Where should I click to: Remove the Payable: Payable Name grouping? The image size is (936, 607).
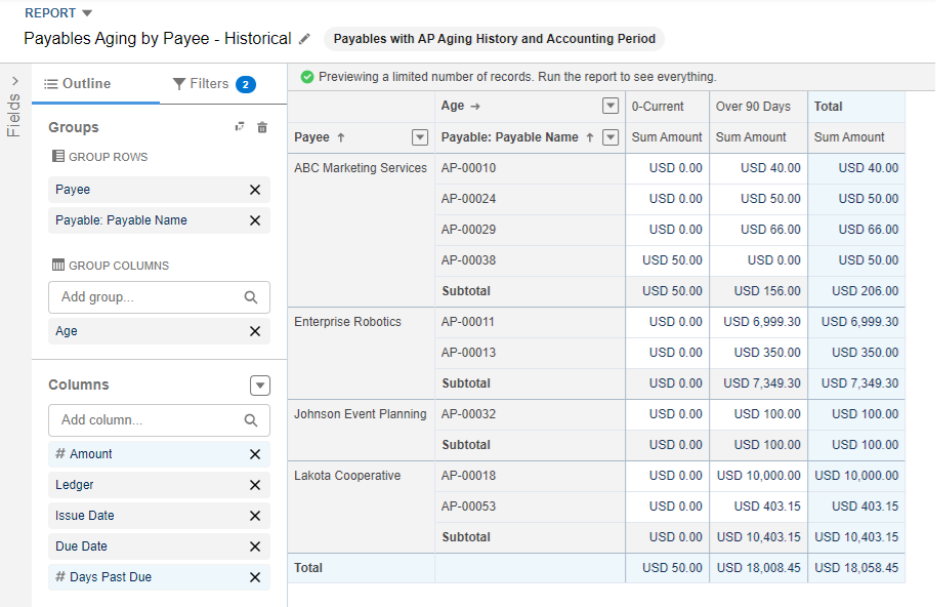255,220
